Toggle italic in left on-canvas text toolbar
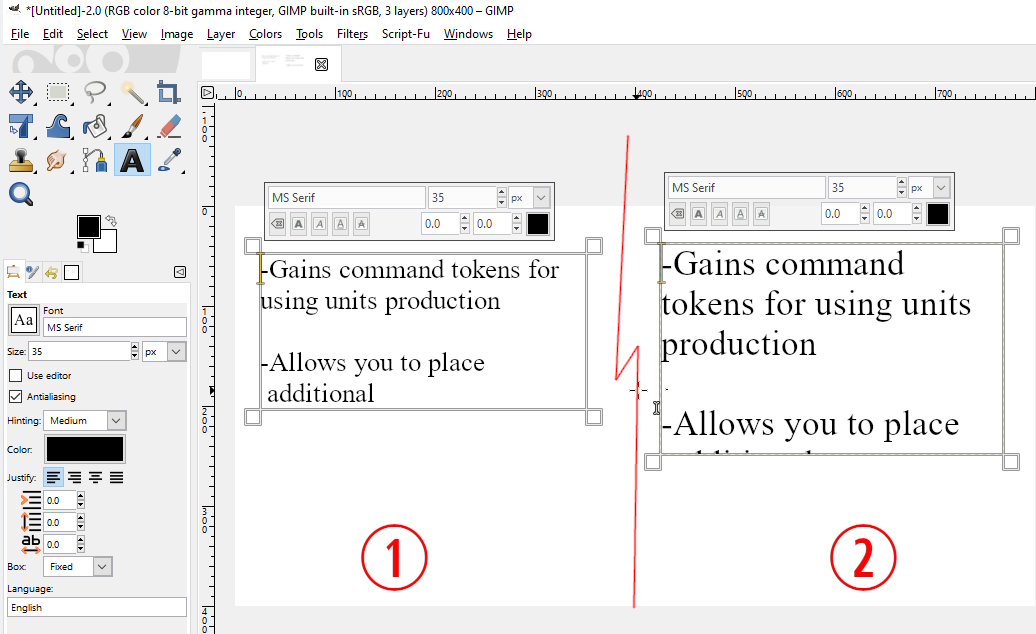This screenshot has width=1036, height=634. (x=320, y=224)
